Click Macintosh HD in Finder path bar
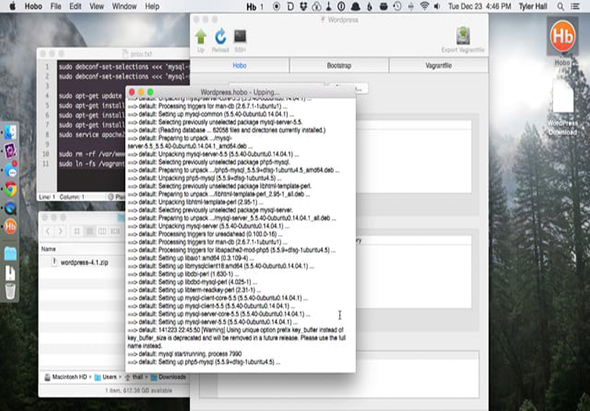This screenshot has width=590, height=411. pyautogui.click(x=66, y=377)
